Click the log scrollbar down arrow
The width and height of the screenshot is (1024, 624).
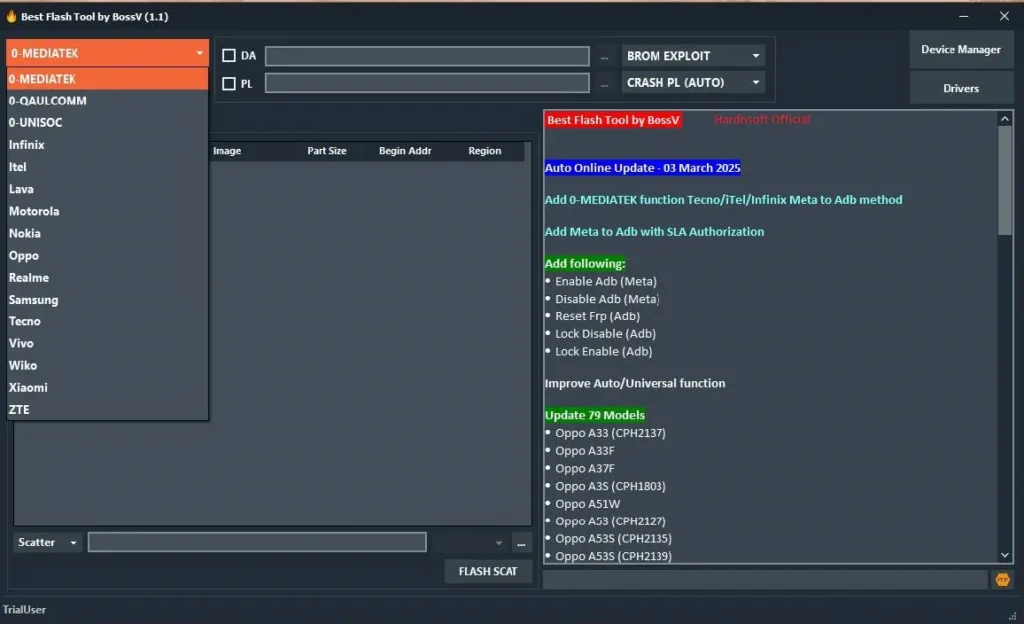(x=1004, y=555)
